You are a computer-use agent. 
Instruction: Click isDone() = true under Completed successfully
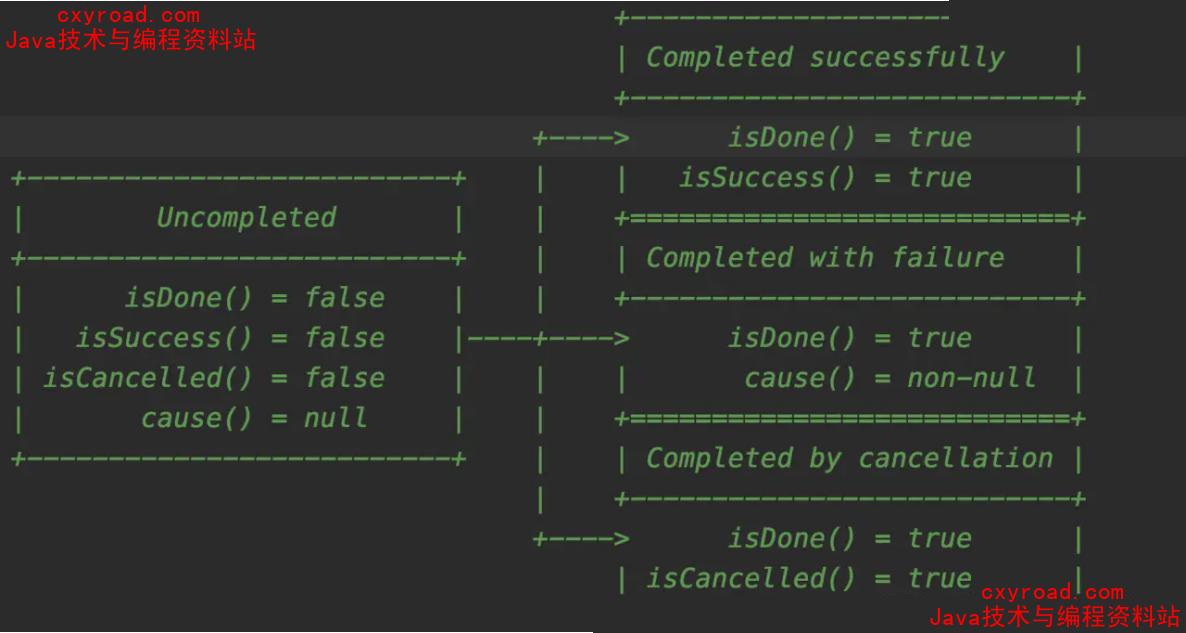(849, 138)
